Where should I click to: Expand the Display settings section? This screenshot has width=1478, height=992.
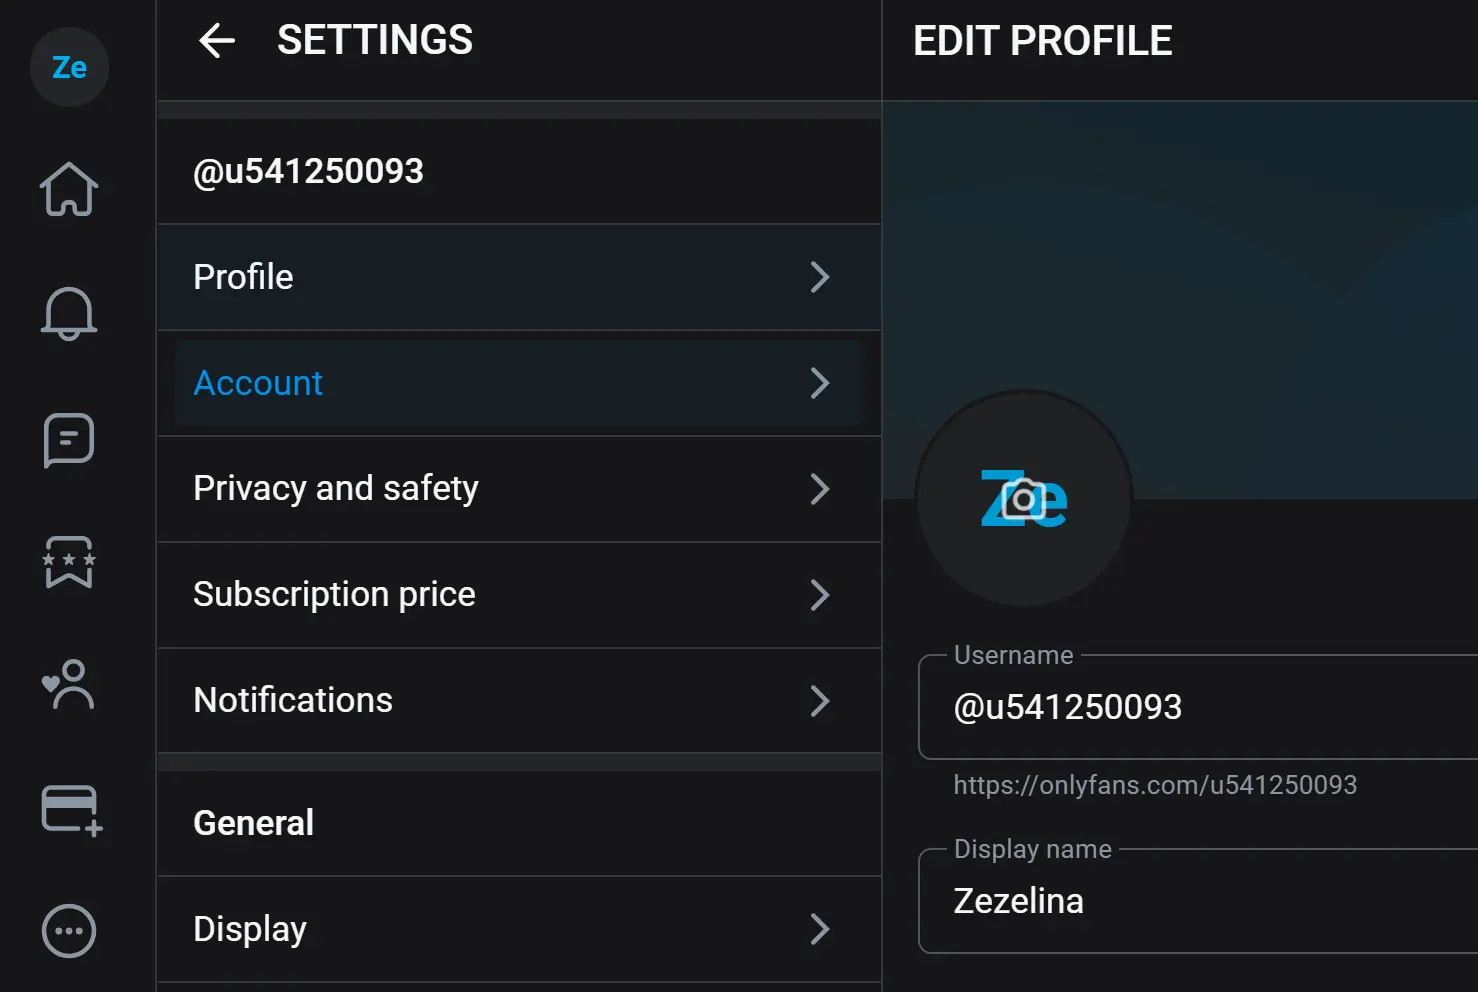coord(518,929)
